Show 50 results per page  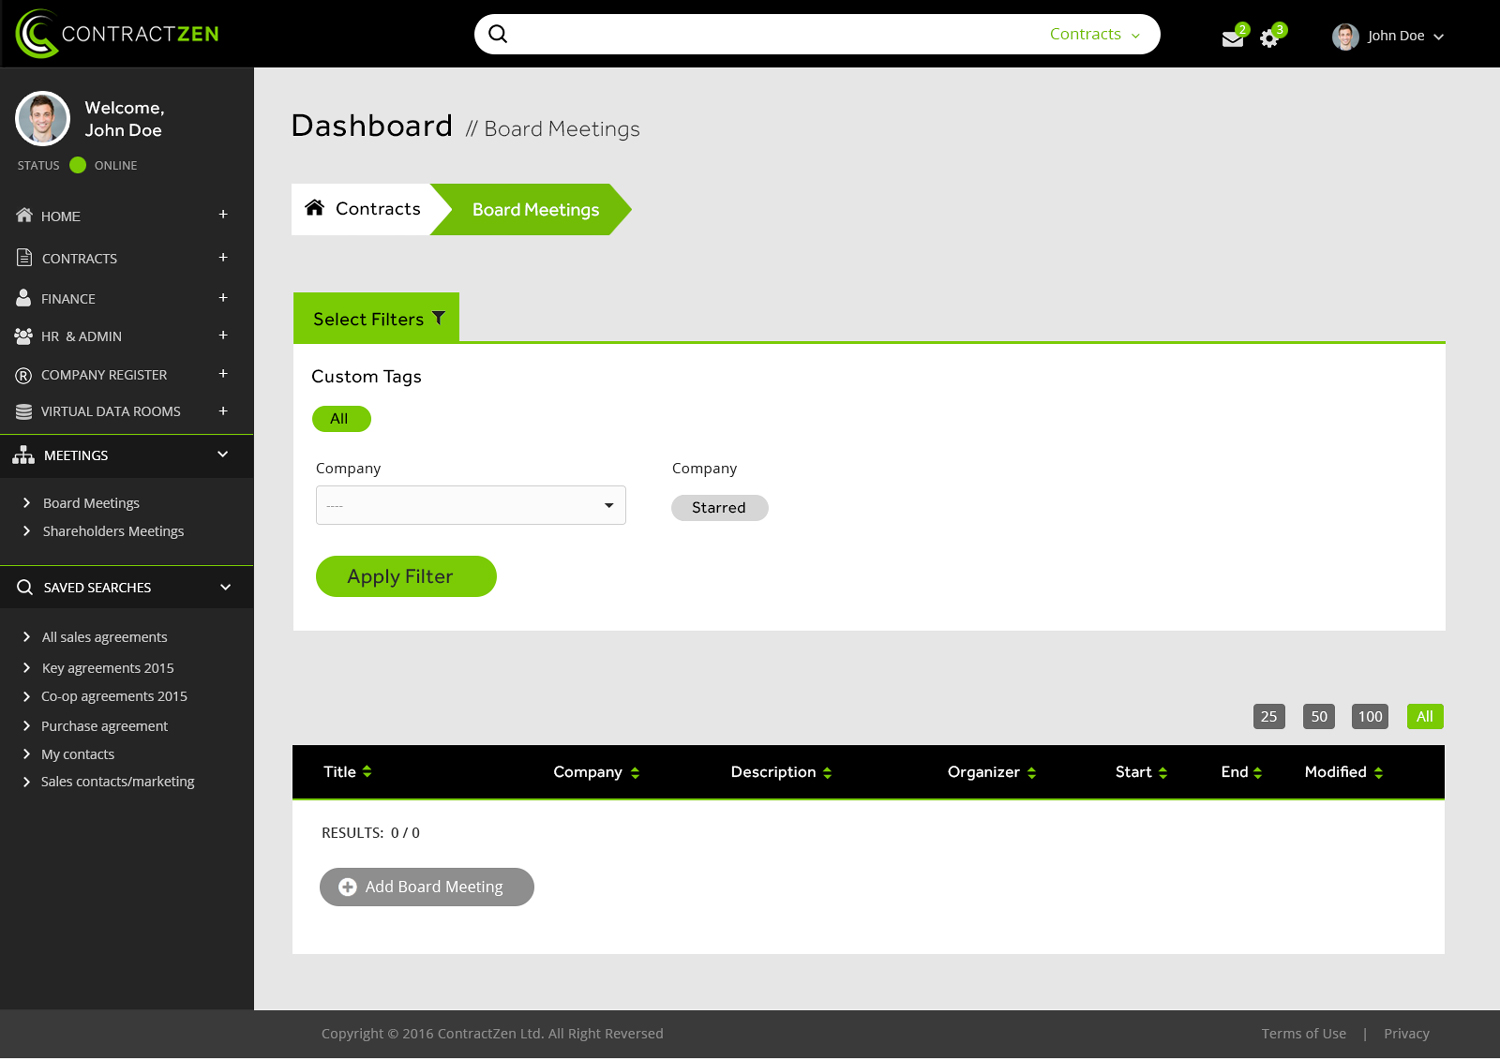coord(1319,717)
